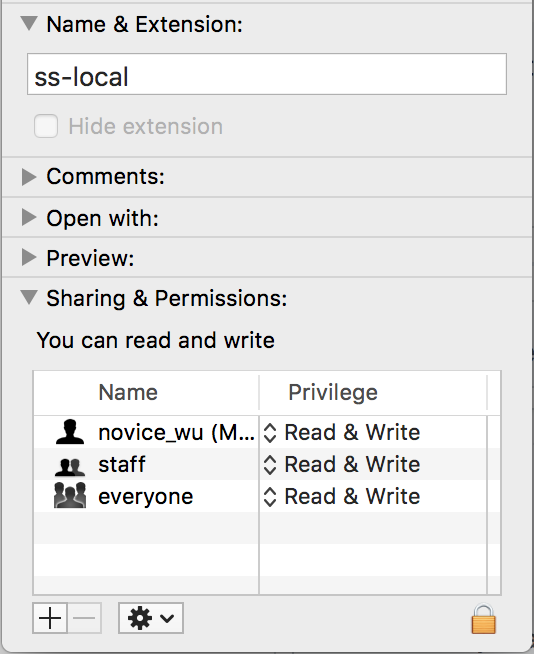Expand the Preview section
The height and width of the screenshot is (654, 534).
[x=29, y=257]
